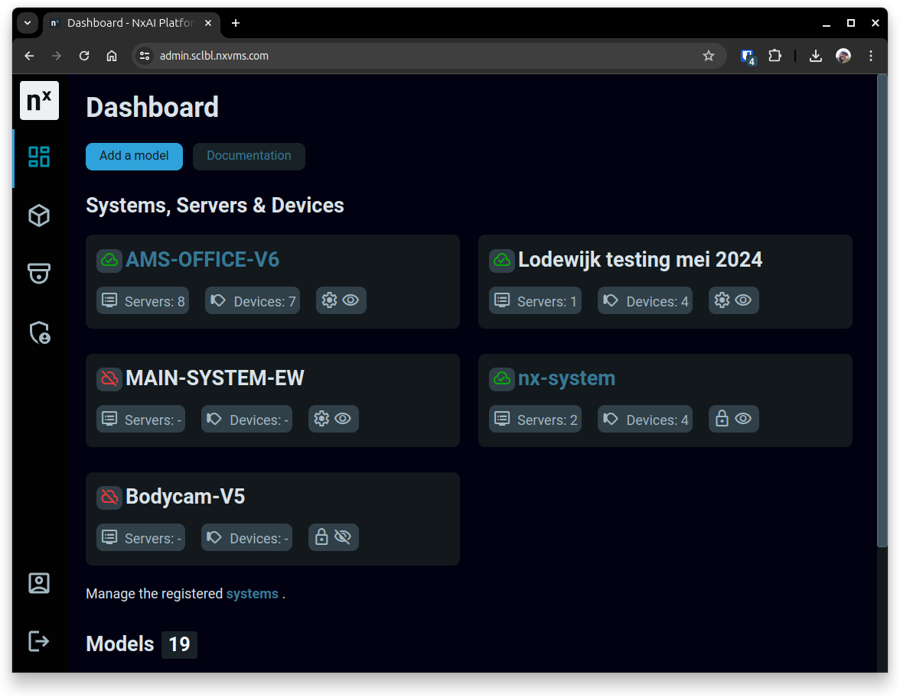This screenshot has width=900, height=697.
Task: Toggle eye visibility for AMS-OFFICE-V6
Action: (x=351, y=300)
